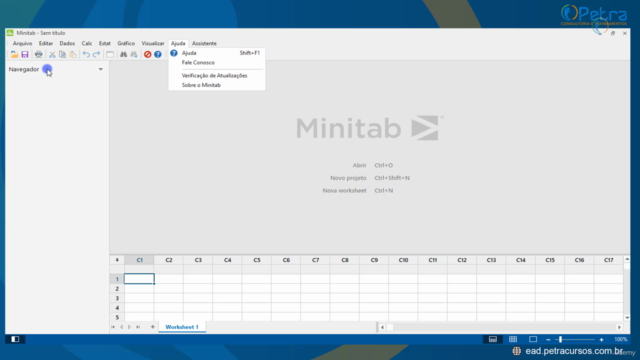640x360 pixels.
Task: Select the Worksheet 1 tab
Action: point(182,327)
